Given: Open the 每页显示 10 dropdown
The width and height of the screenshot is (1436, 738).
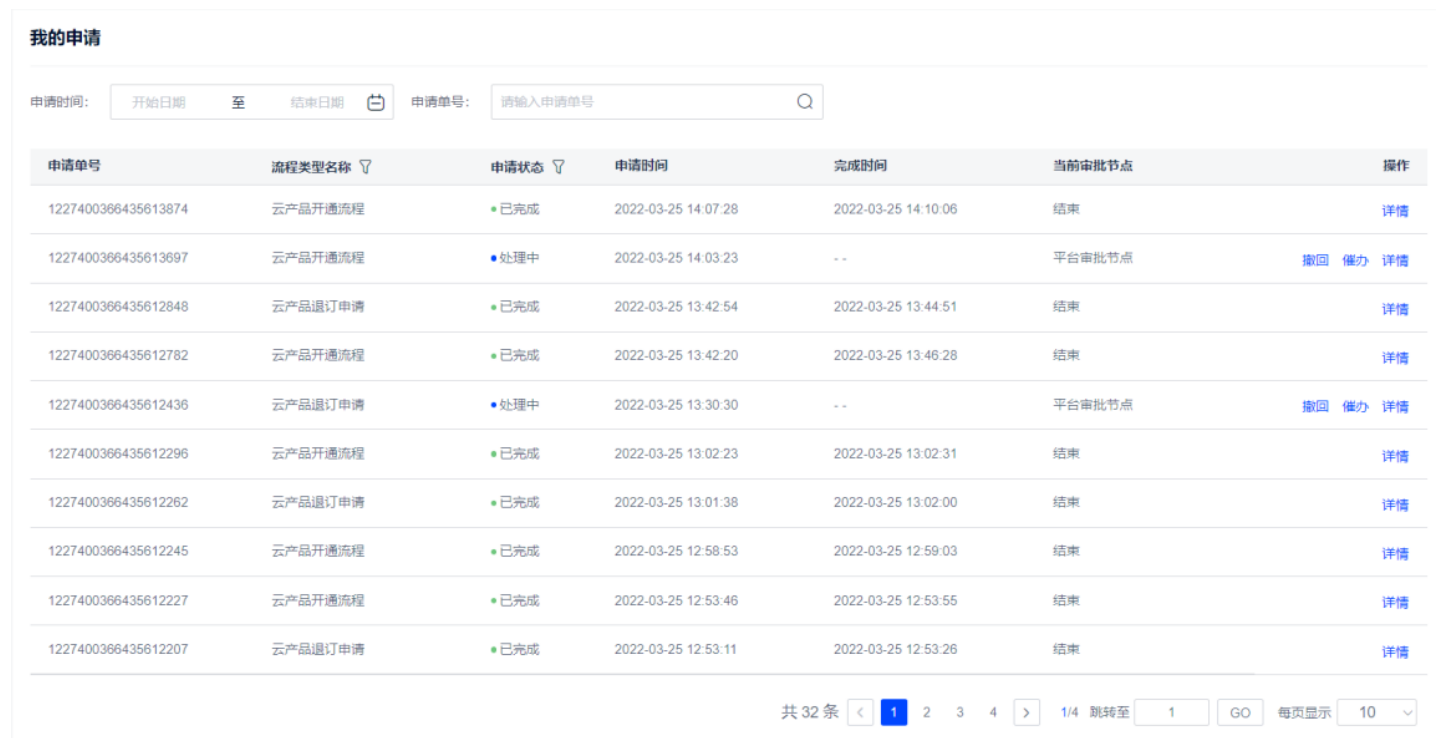Looking at the screenshot, I should point(1377,712).
